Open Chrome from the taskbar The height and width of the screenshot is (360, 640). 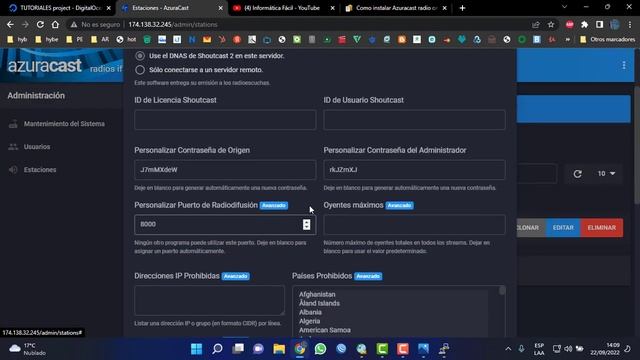[300, 349]
